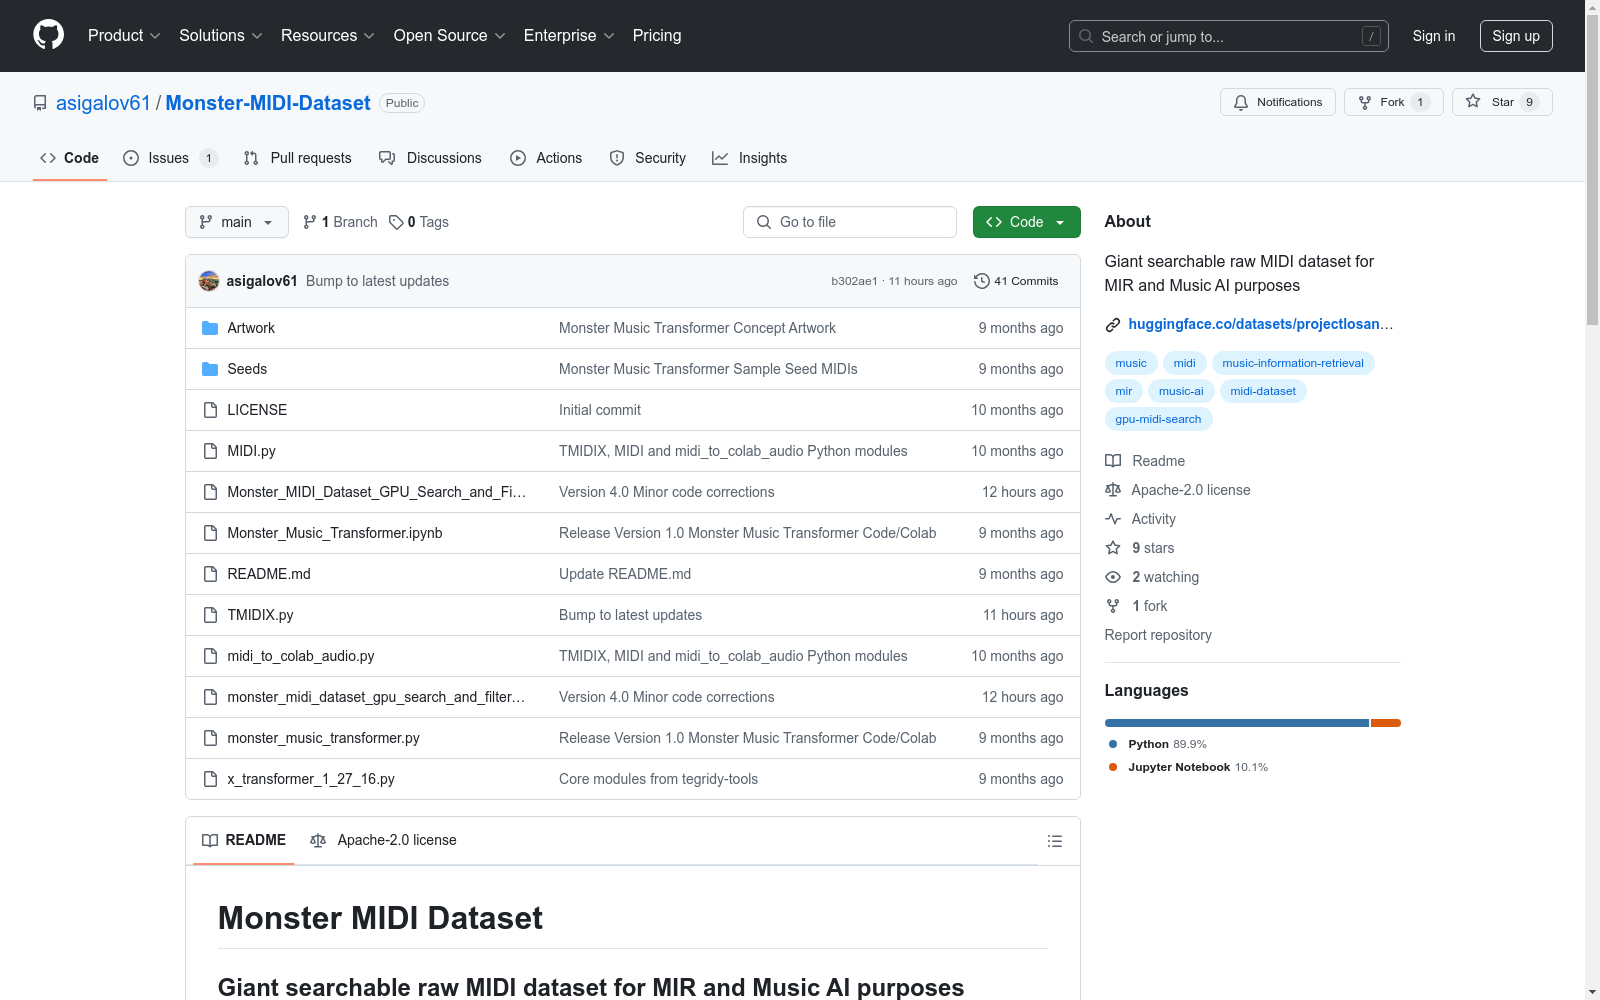Click the LICENSE file icon
This screenshot has height=1000, width=1600.
[x=210, y=410]
